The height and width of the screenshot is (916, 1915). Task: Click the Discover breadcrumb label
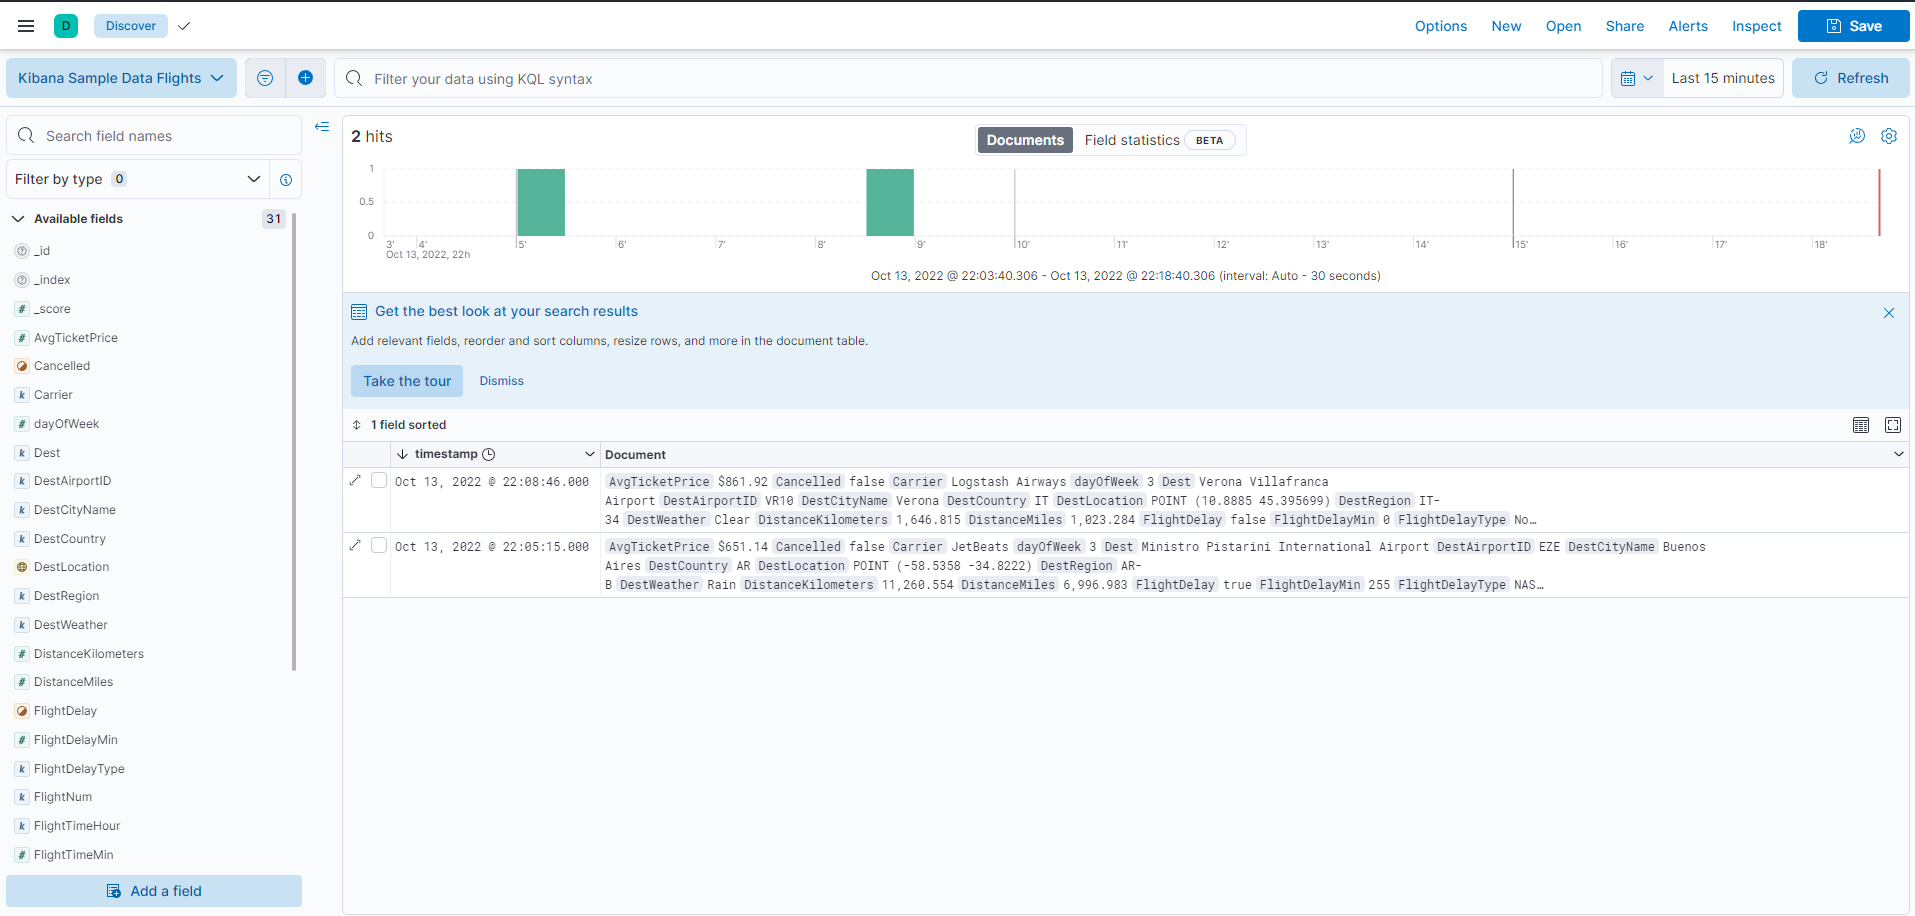point(131,26)
